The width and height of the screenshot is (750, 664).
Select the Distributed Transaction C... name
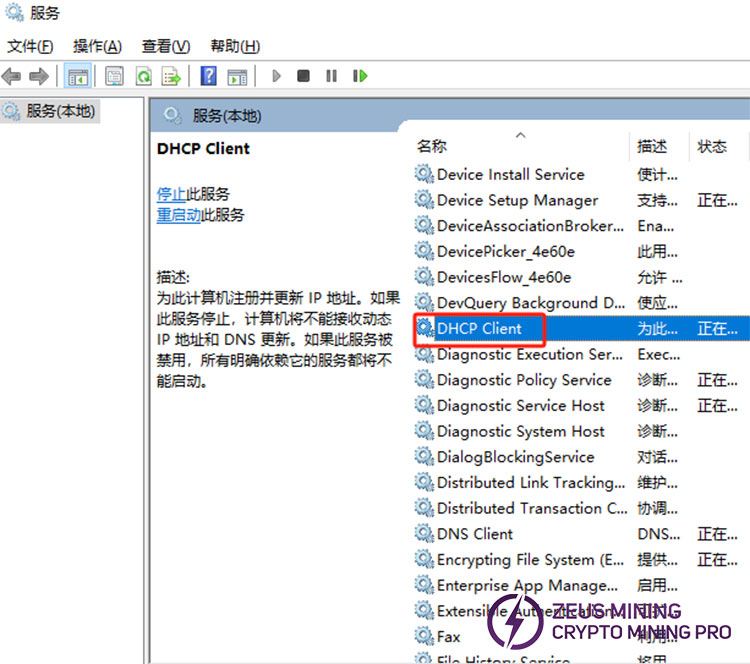point(532,508)
